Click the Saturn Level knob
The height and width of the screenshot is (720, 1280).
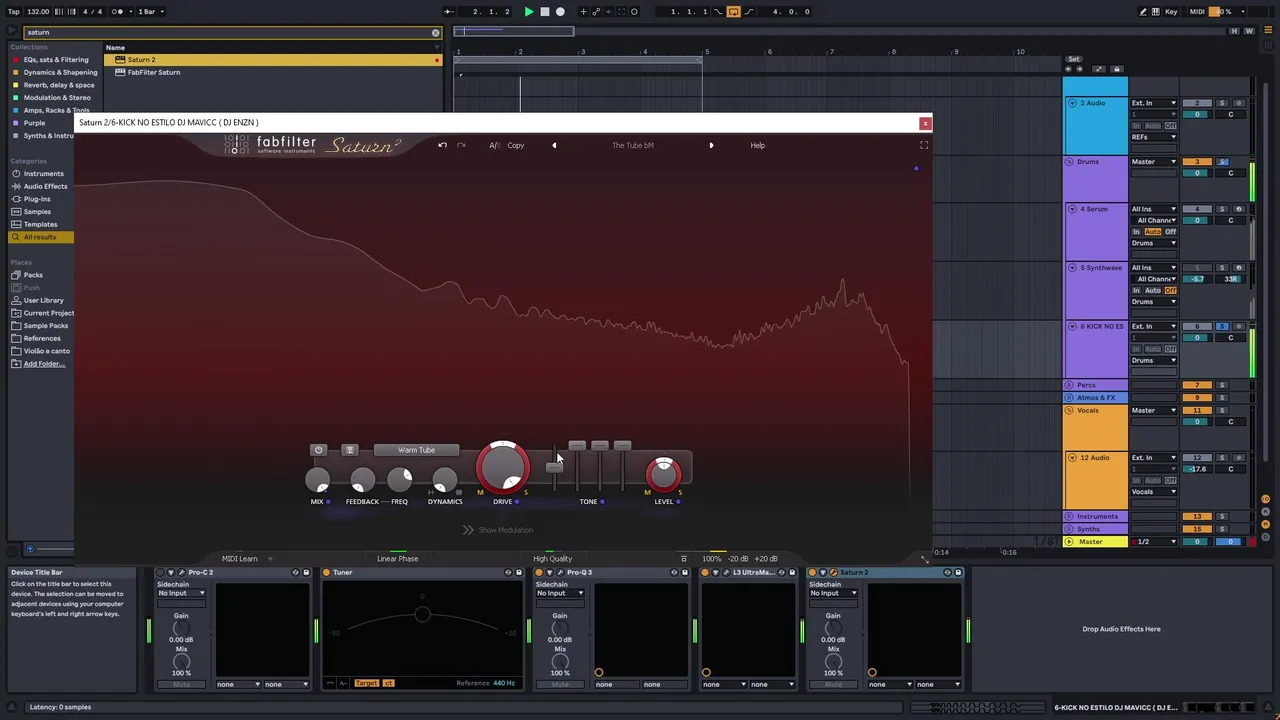664,474
